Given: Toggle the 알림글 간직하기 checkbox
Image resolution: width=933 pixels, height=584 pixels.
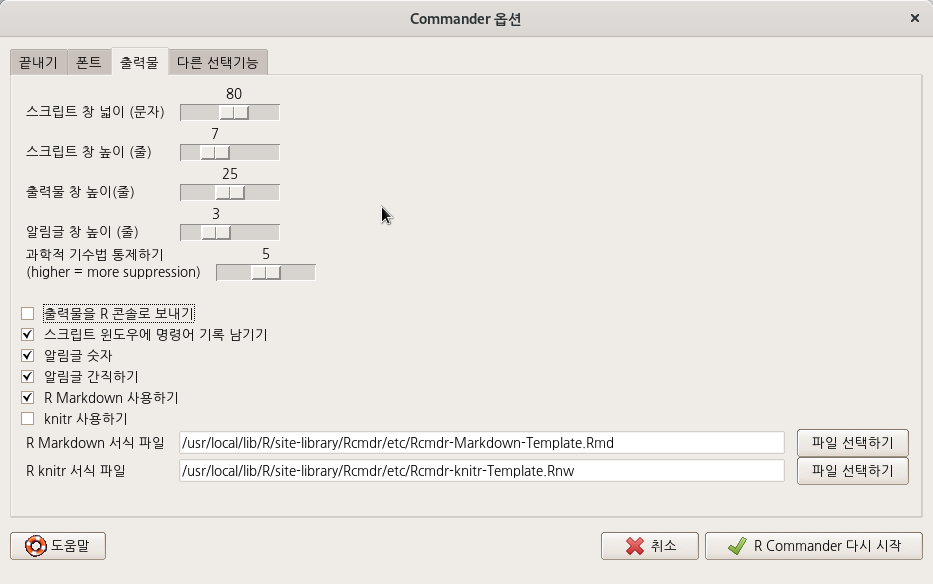Looking at the screenshot, I should tap(27, 376).
